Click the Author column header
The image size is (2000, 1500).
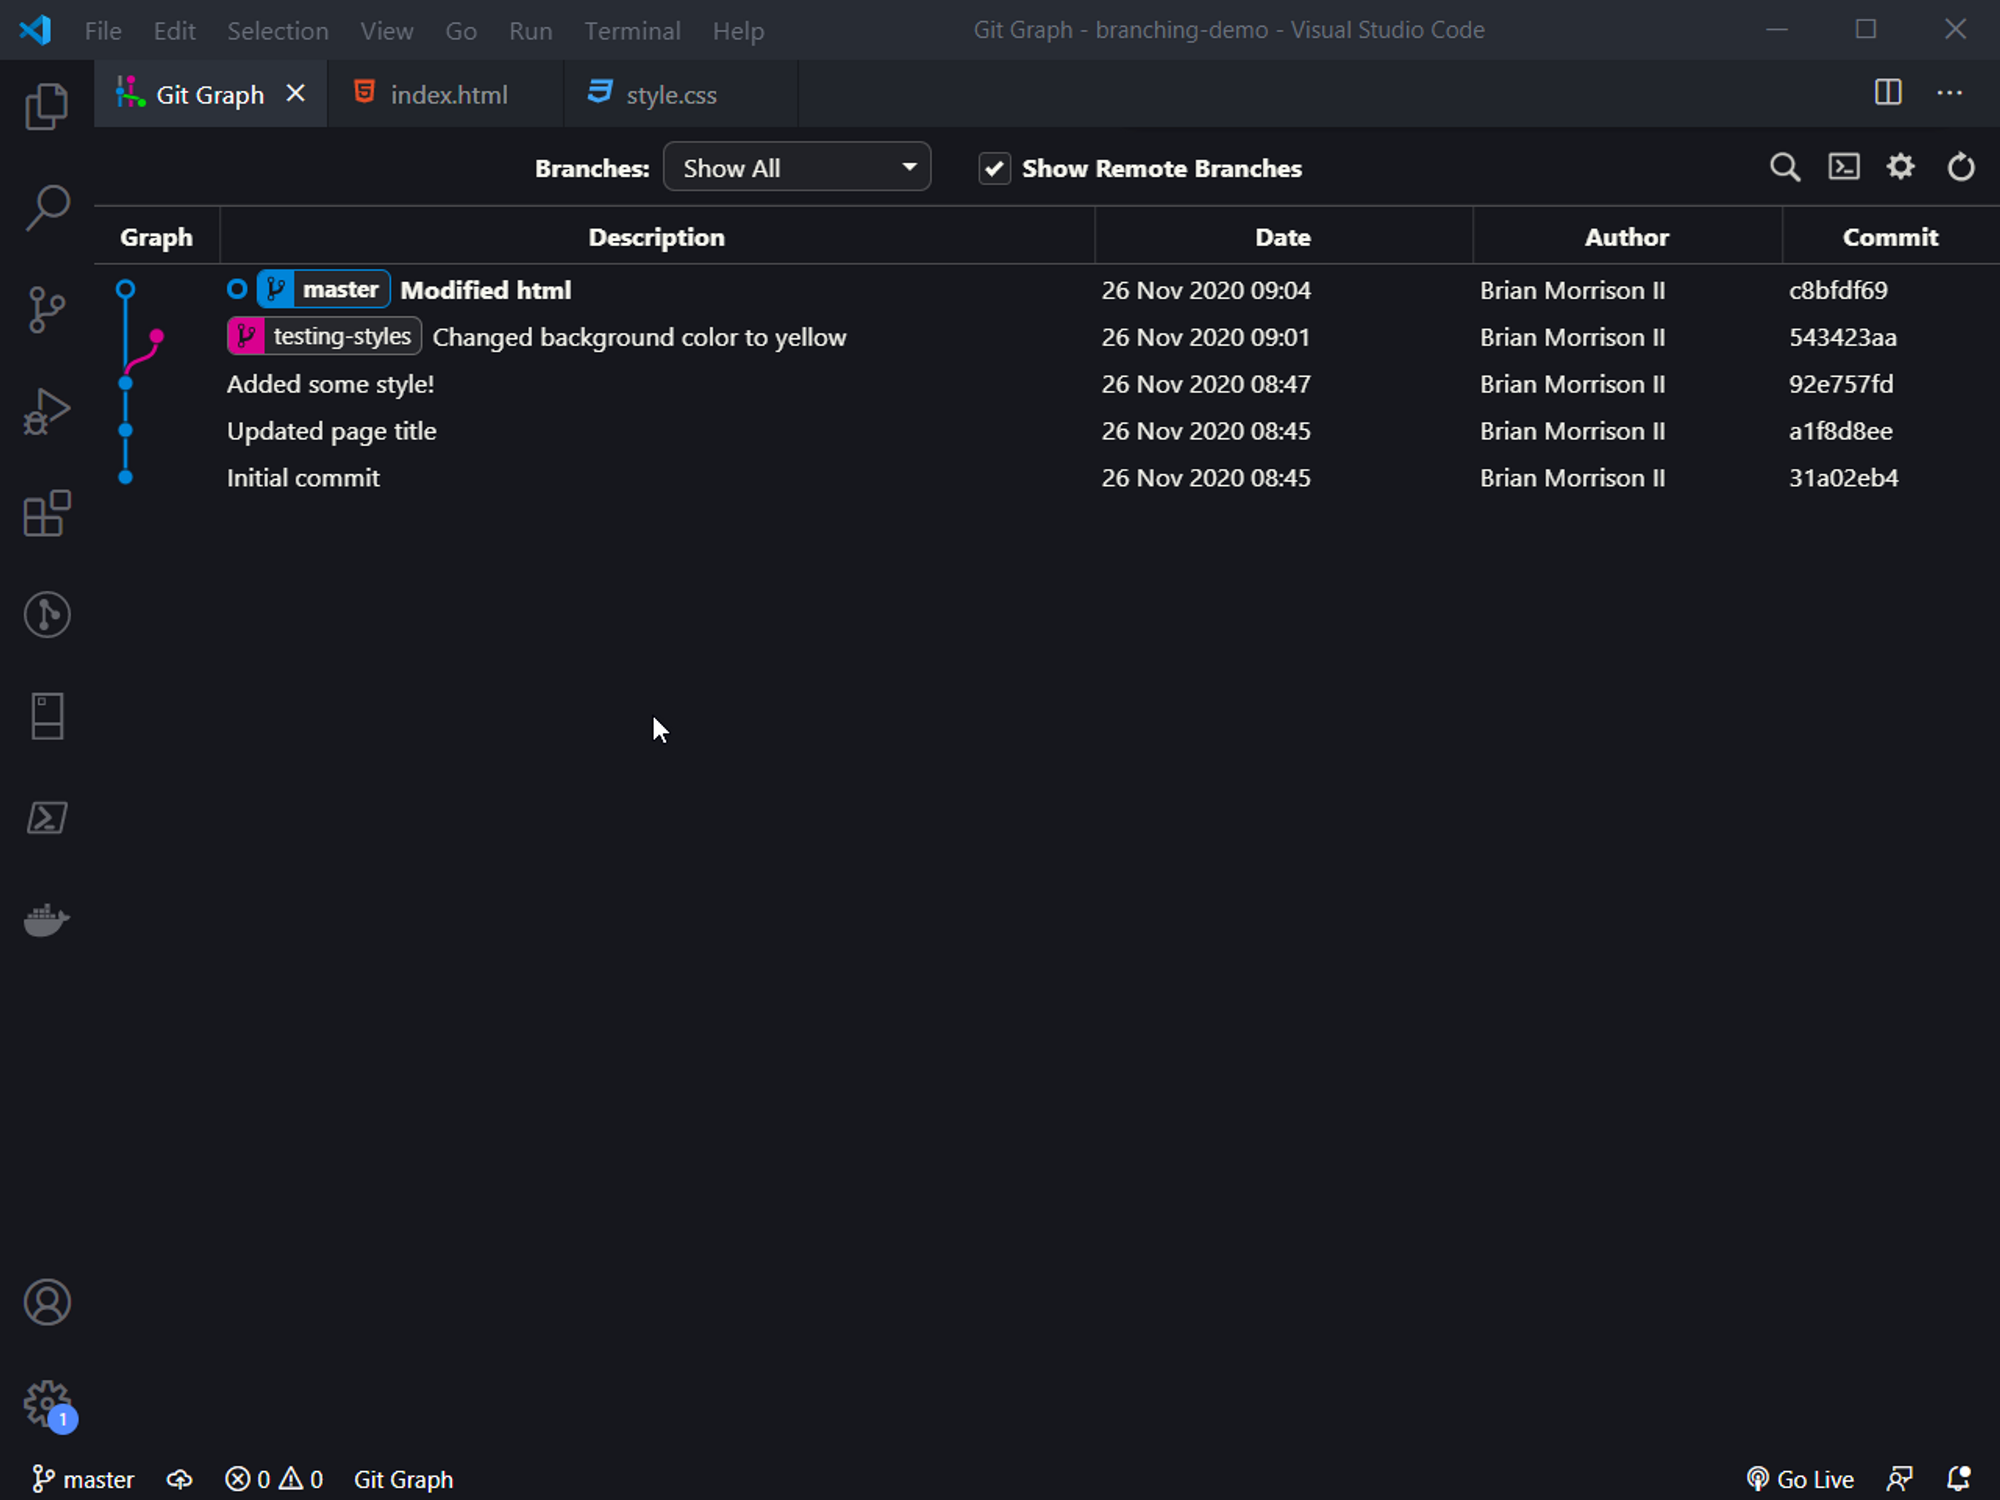coord(1626,237)
